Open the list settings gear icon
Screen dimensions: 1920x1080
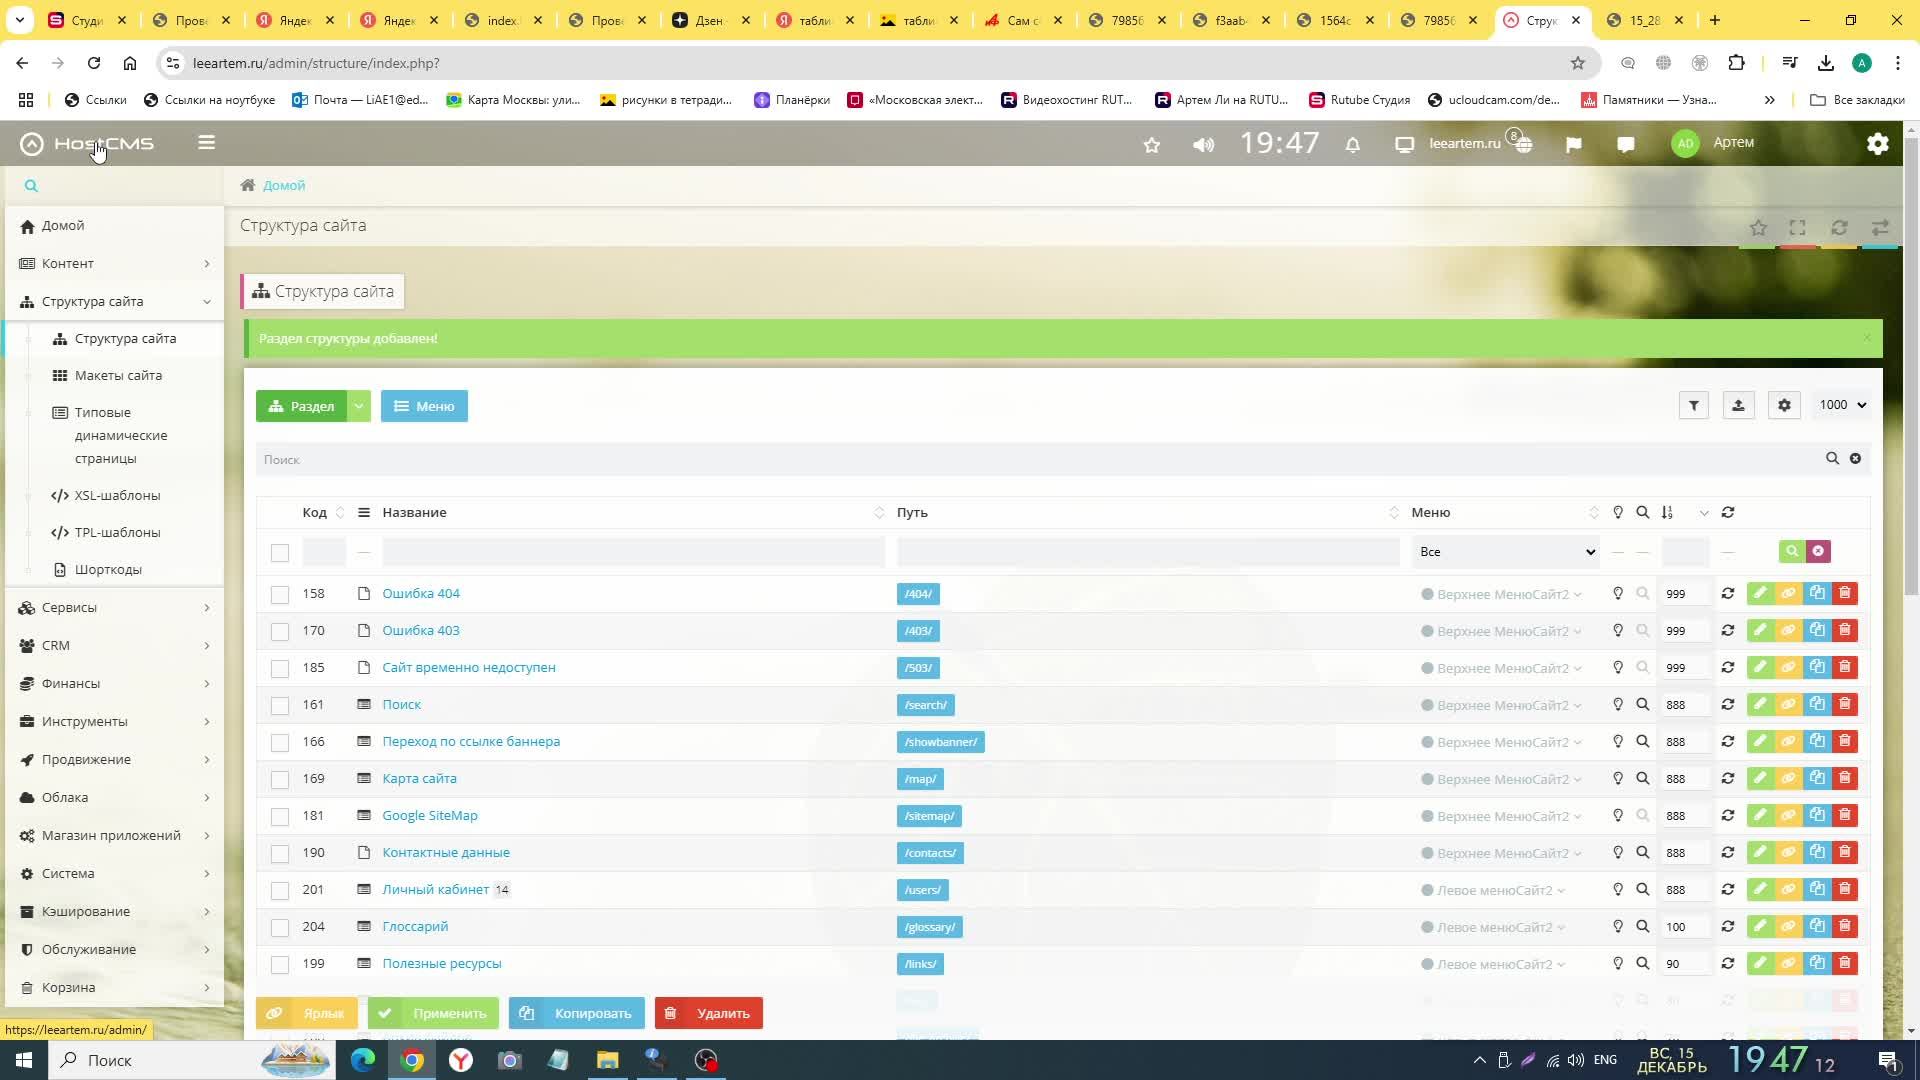(x=1784, y=406)
